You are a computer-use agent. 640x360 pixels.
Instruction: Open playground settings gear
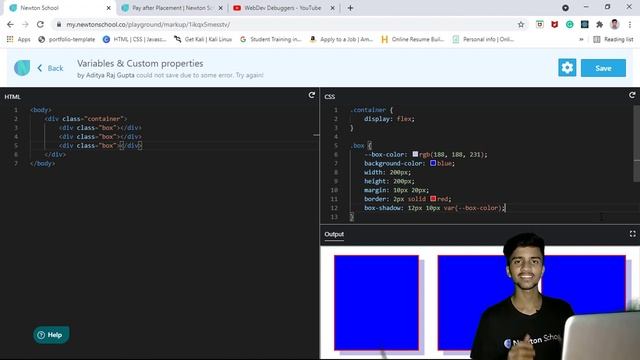click(x=567, y=68)
